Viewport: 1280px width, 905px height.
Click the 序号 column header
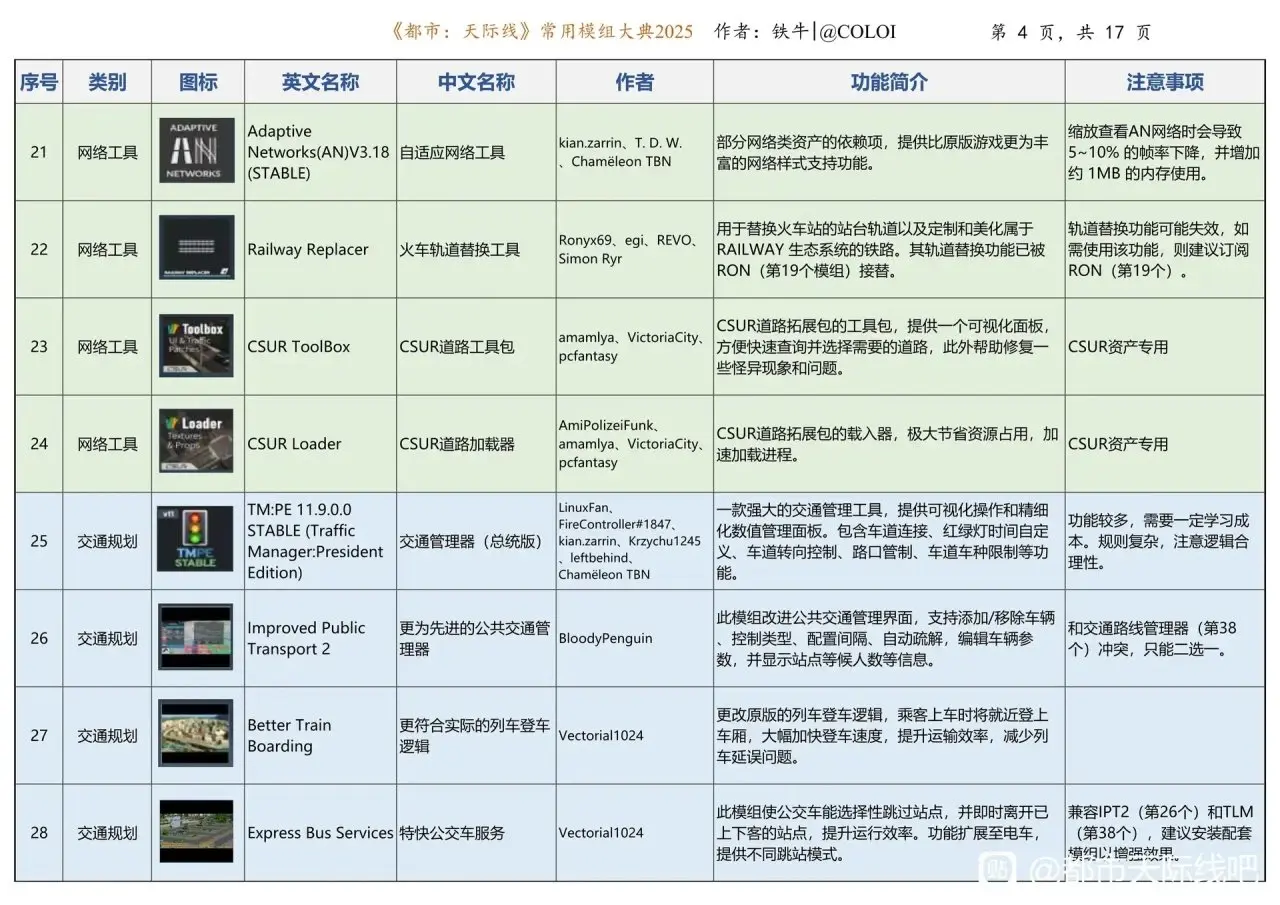click(39, 82)
